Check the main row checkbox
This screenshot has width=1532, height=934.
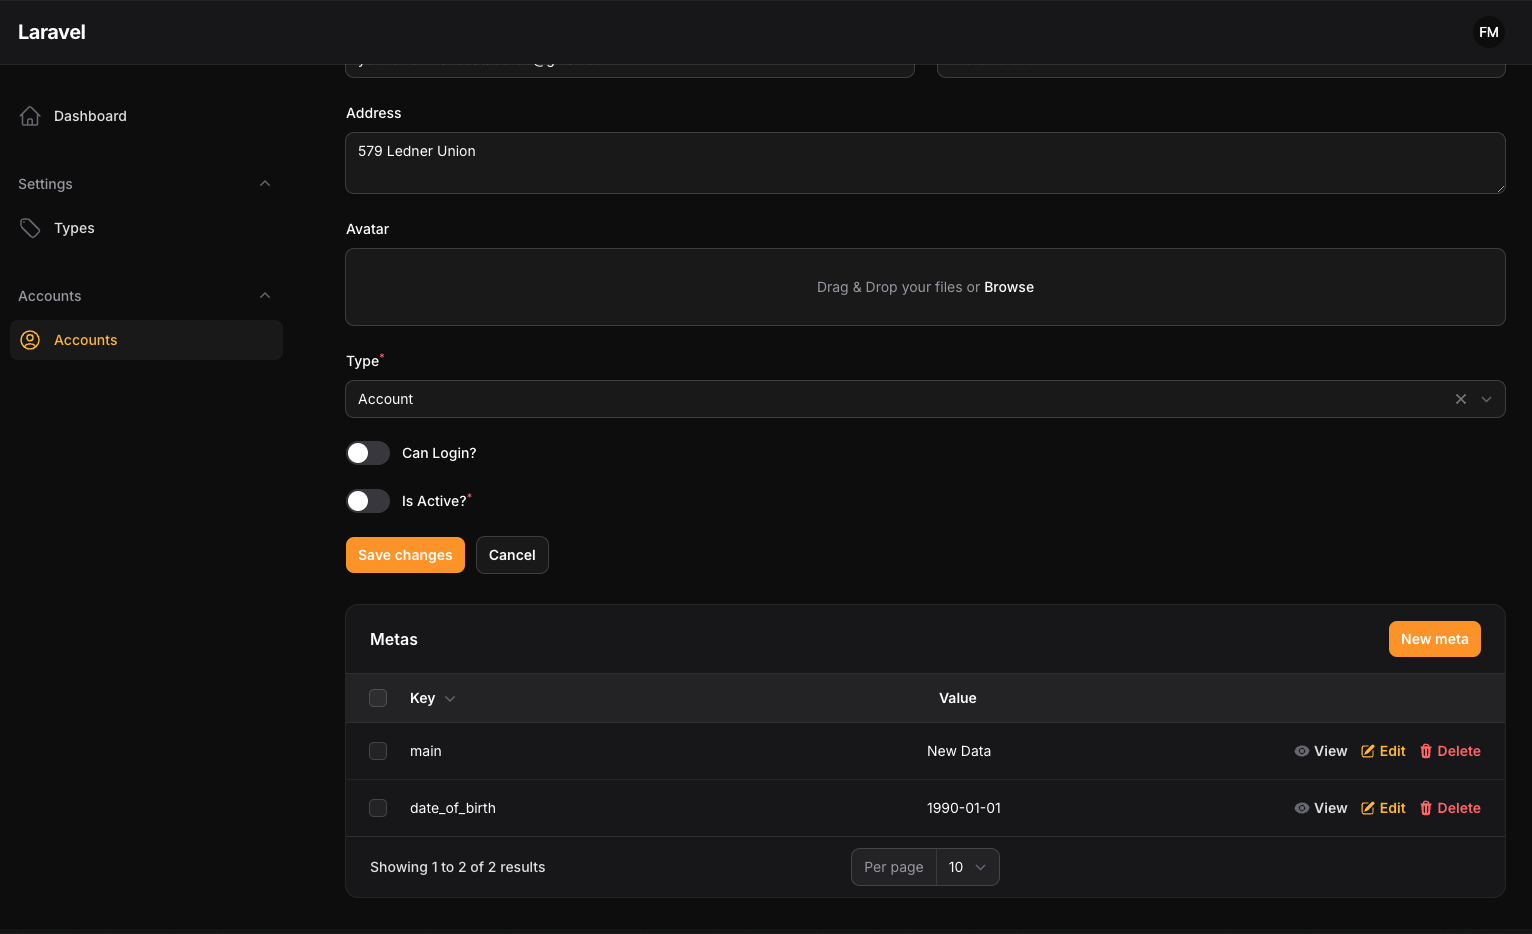point(378,751)
